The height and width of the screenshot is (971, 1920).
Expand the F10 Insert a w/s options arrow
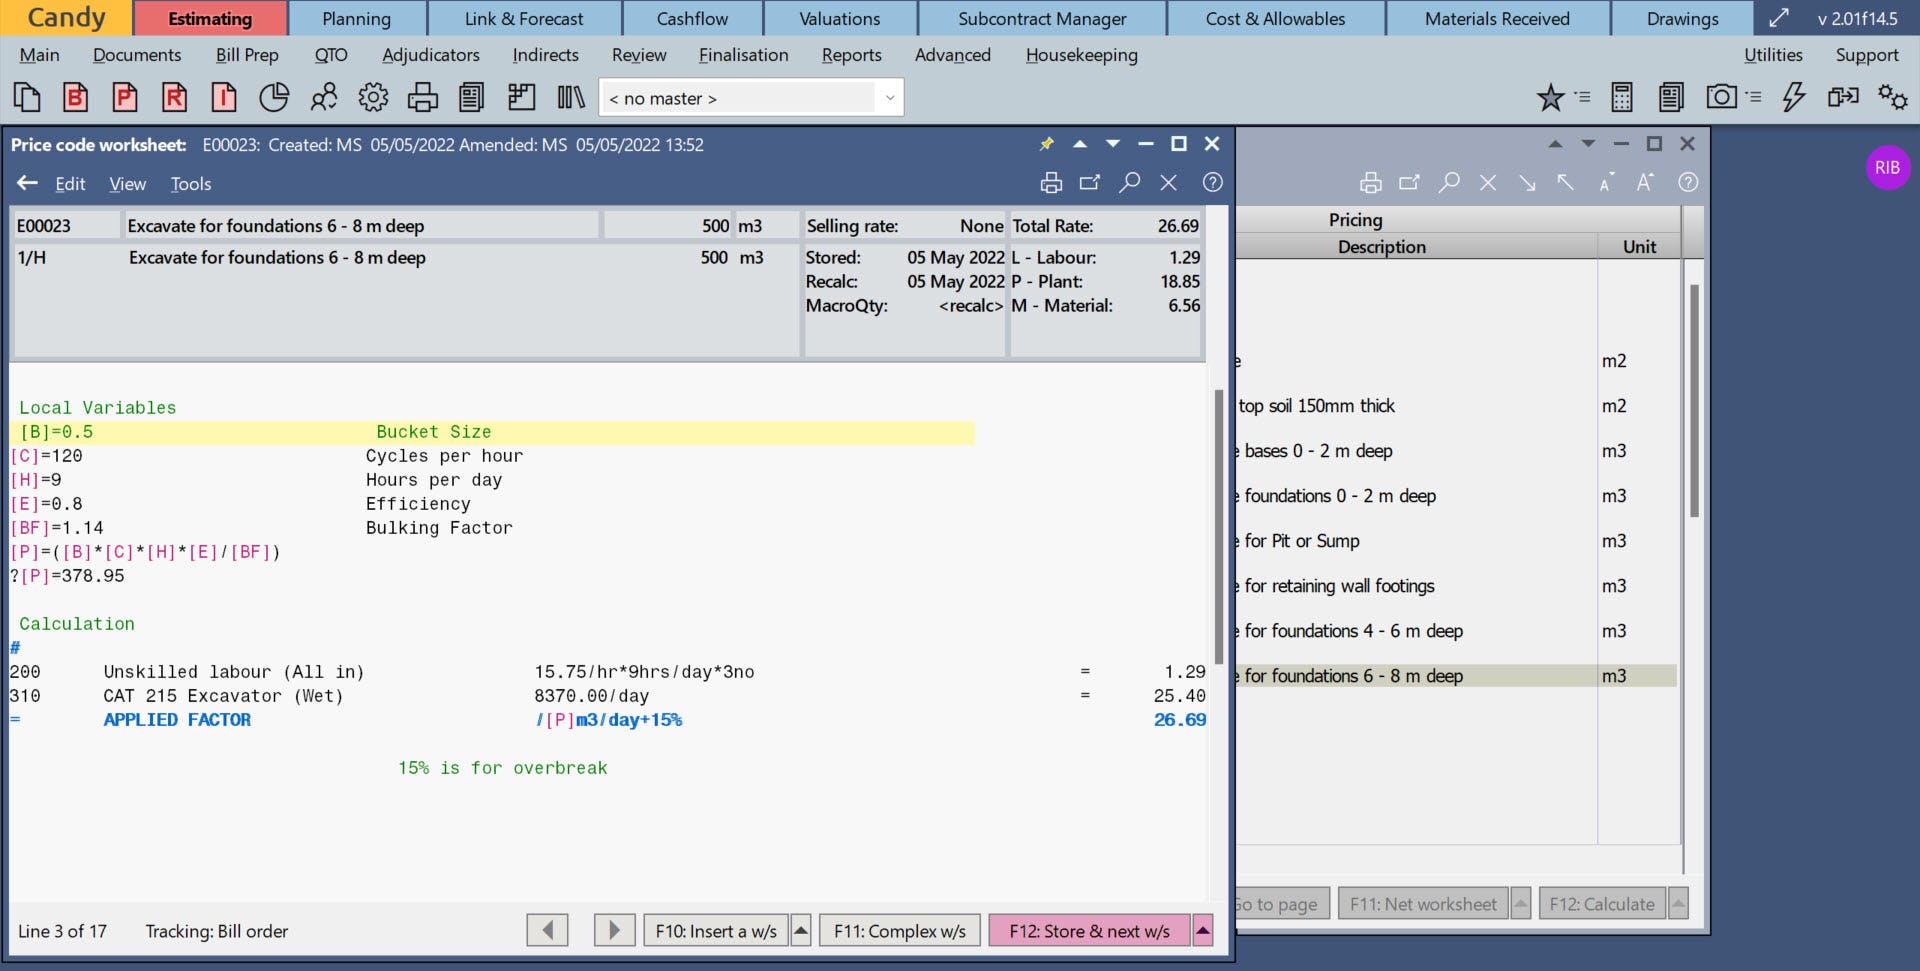[801, 931]
